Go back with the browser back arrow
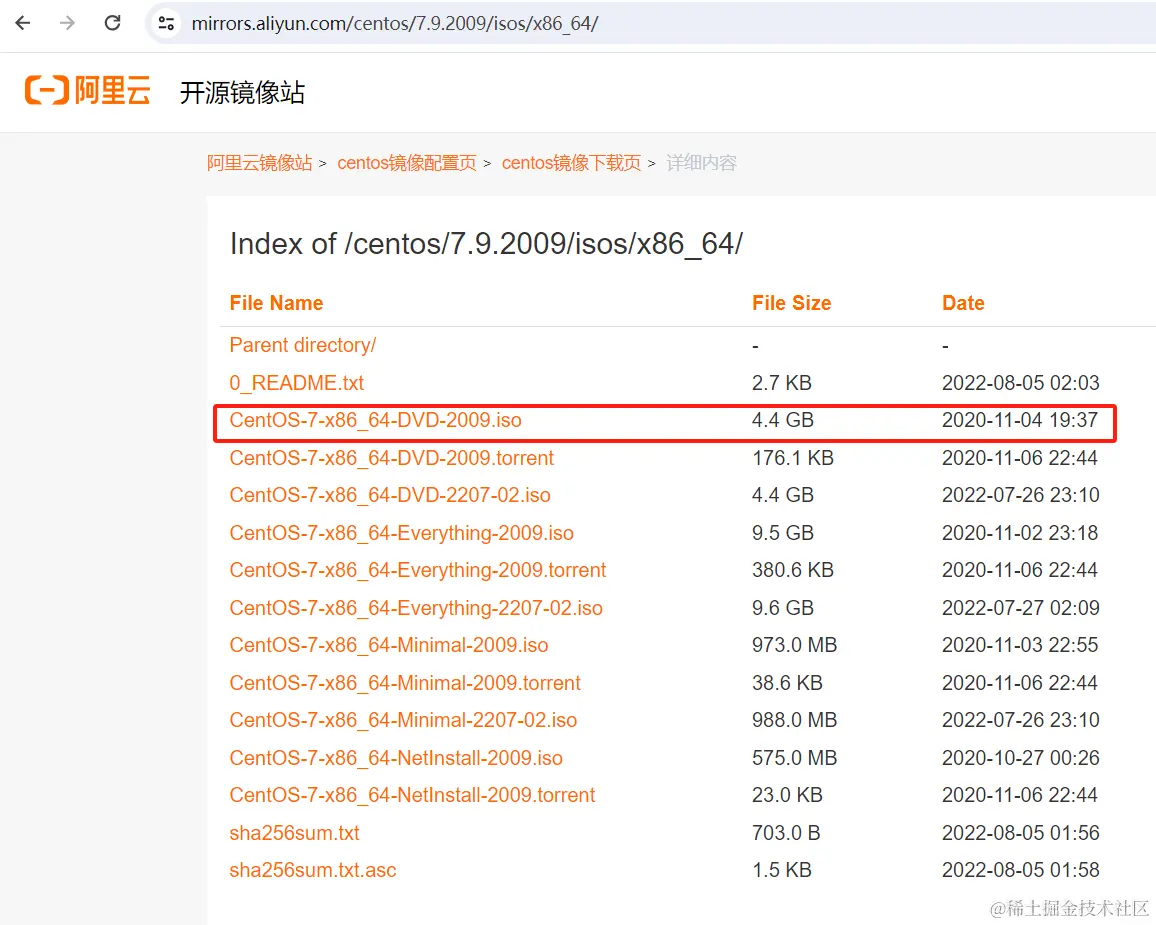 23,23
